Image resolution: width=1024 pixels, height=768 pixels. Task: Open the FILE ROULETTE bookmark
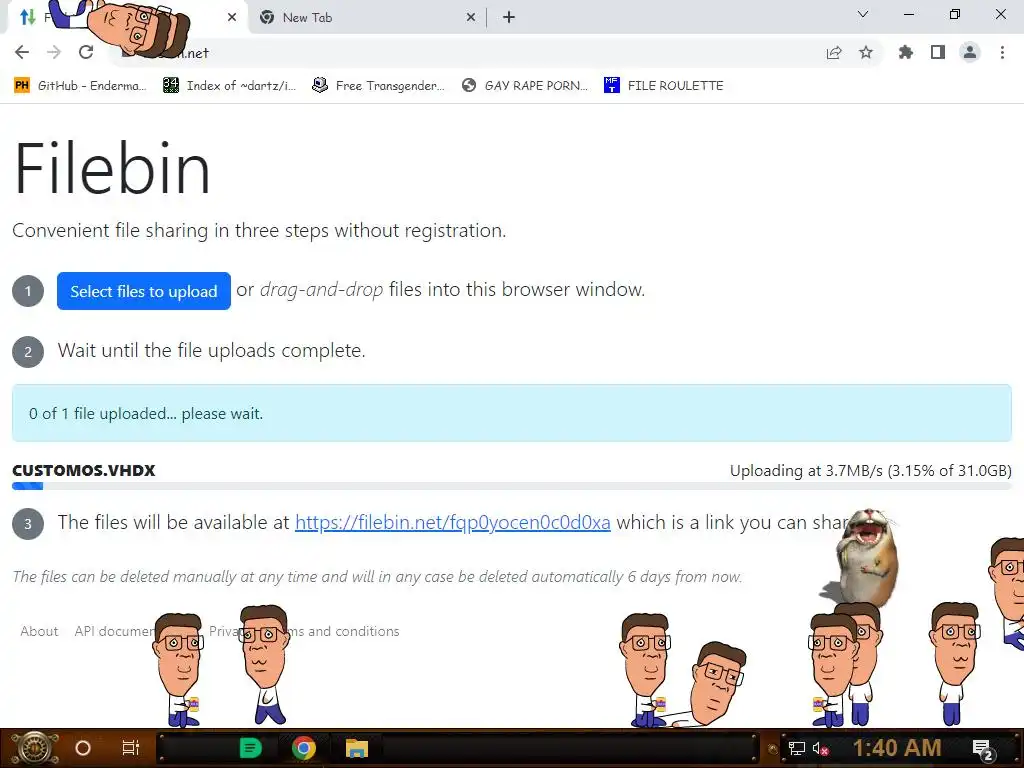tap(664, 86)
